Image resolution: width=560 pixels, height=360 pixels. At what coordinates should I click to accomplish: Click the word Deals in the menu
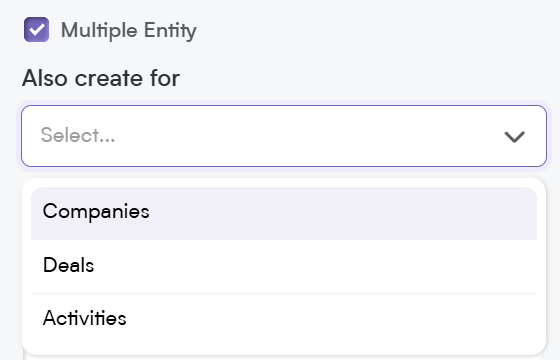click(69, 265)
